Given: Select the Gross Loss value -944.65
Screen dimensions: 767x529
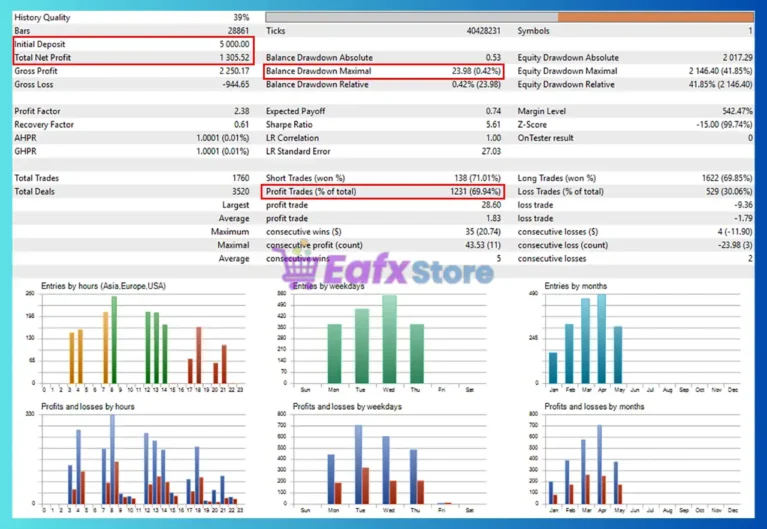Looking at the screenshot, I should pos(236,85).
